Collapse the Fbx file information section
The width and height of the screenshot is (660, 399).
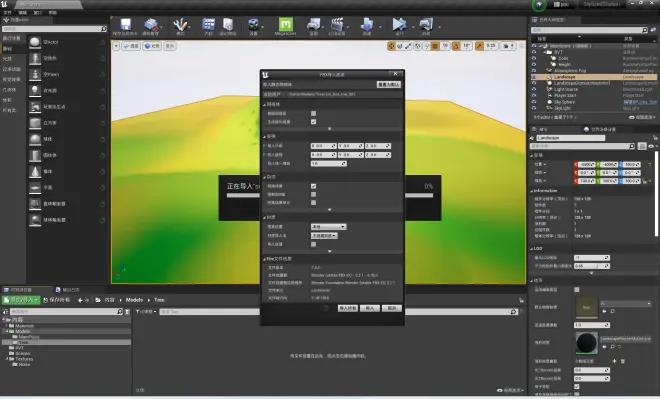coord(265,259)
